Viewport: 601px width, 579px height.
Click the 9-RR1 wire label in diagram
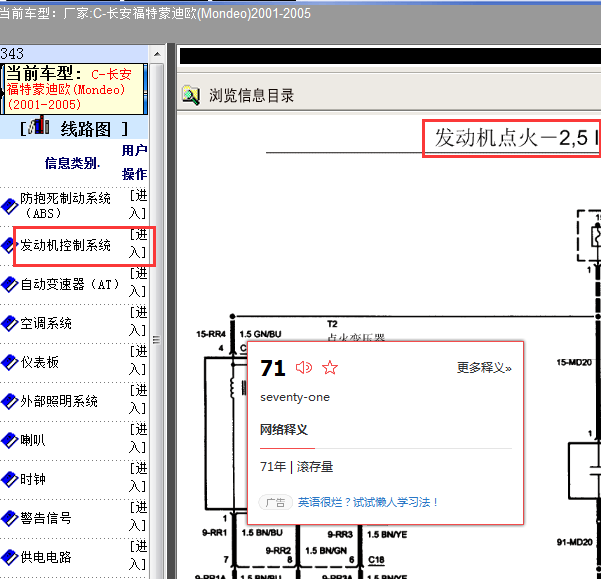[x=215, y=533]
